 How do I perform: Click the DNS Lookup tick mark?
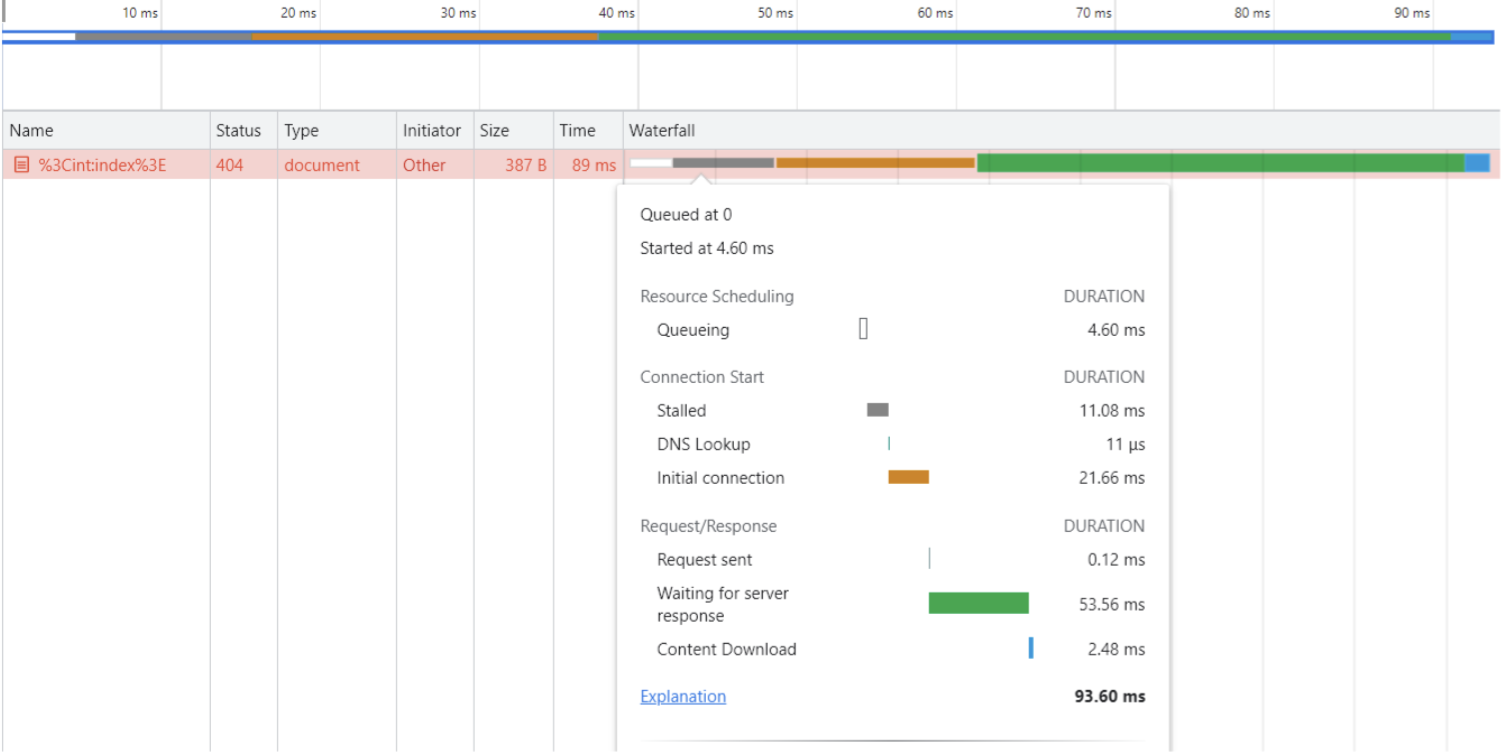888,443
